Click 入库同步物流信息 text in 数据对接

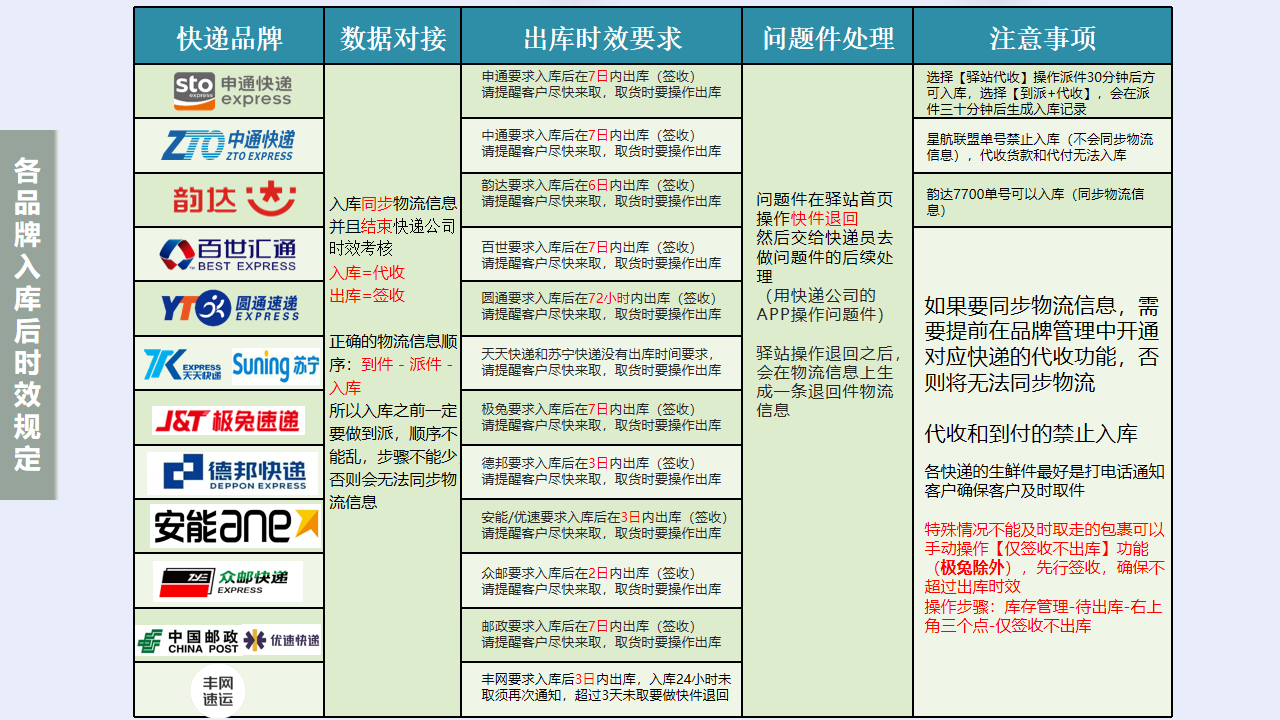coord(393,203)
